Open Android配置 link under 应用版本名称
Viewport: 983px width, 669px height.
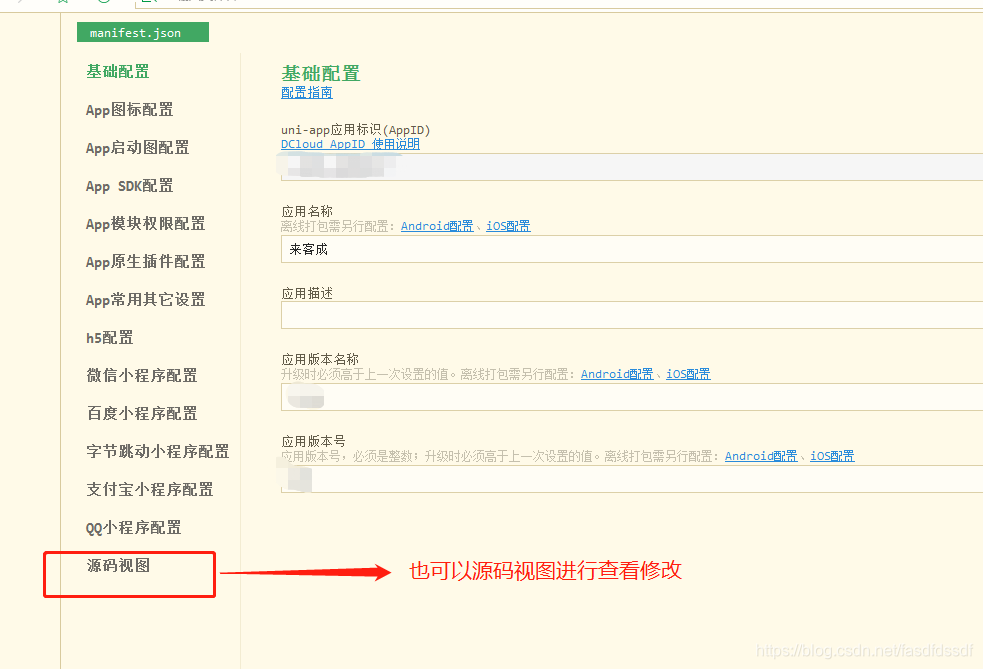(617, 374)
